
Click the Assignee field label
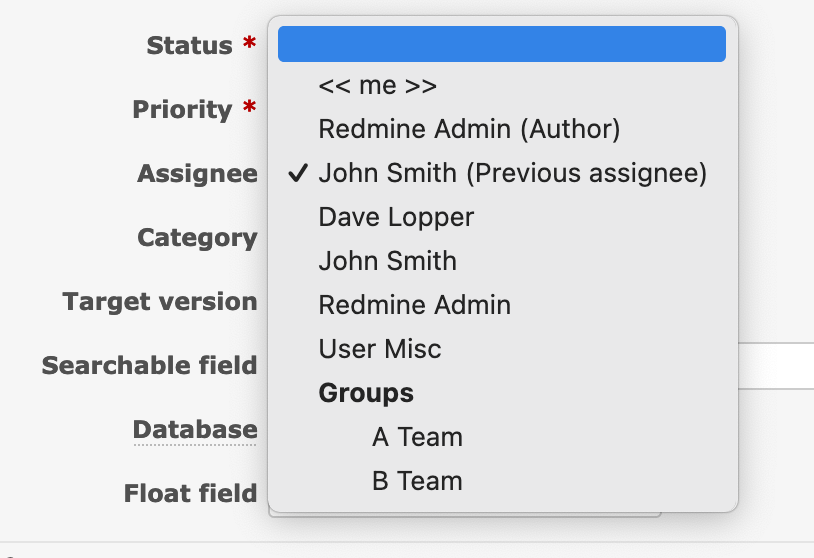197,174
